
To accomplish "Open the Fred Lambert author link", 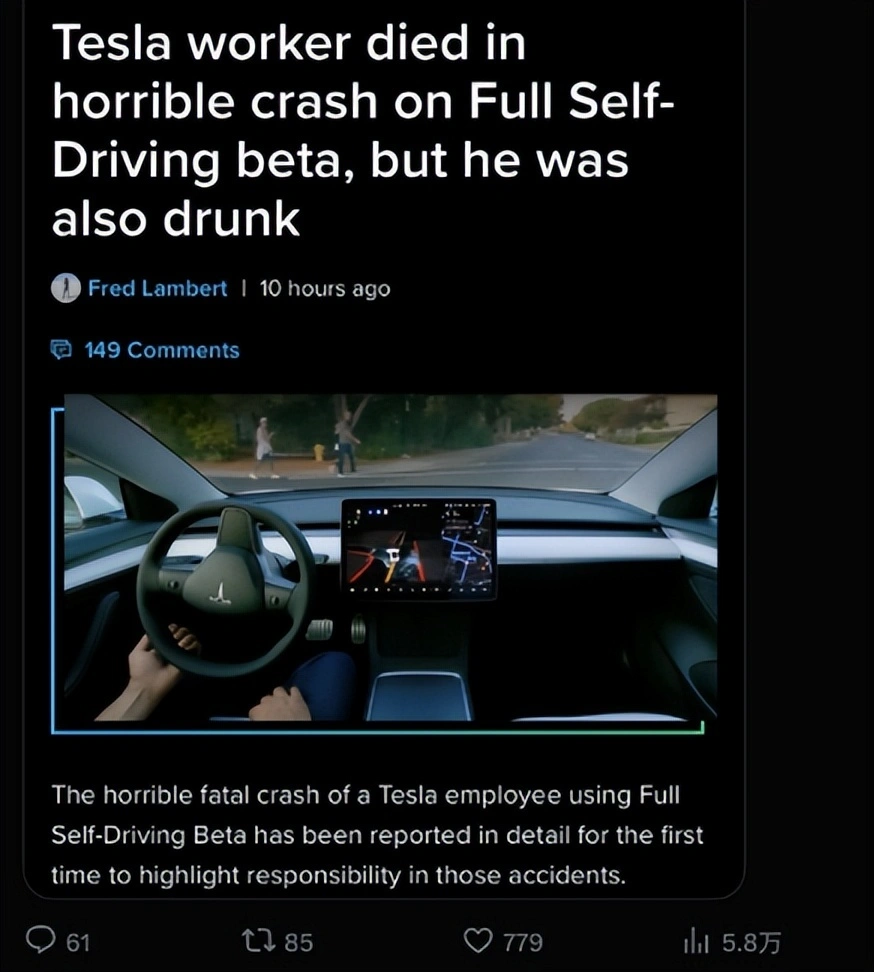I will [157, 288].
